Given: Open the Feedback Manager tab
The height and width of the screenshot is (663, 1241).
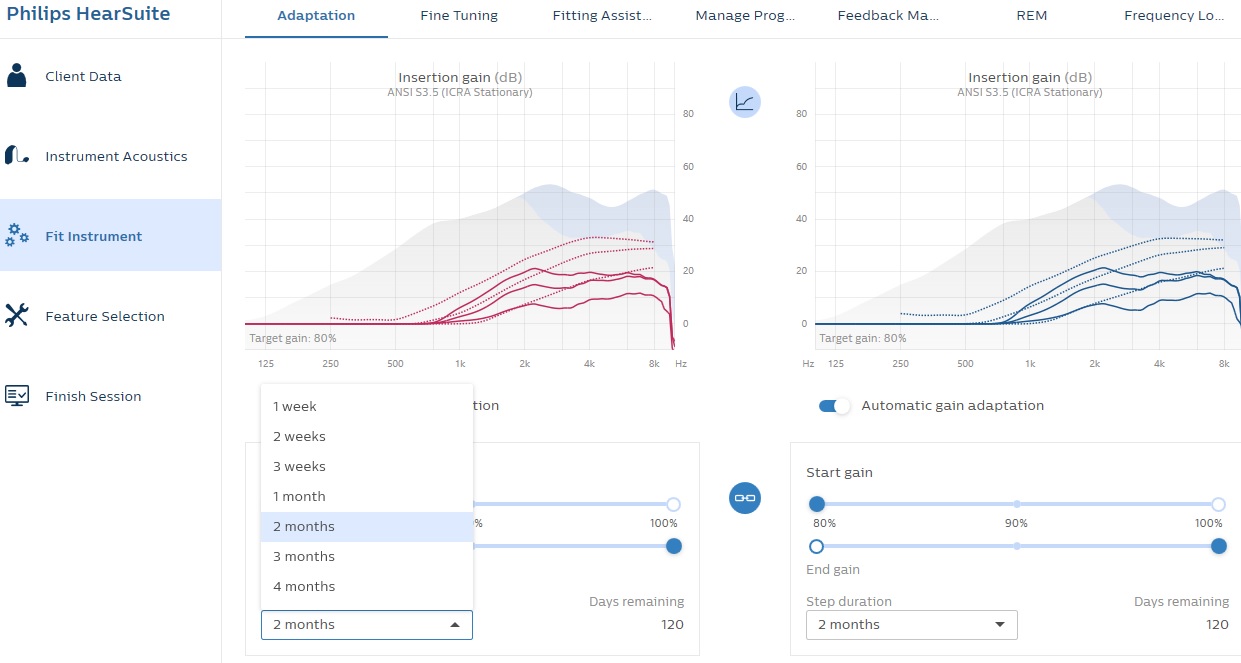Looking at the screenshot, I should pos(888,16).
